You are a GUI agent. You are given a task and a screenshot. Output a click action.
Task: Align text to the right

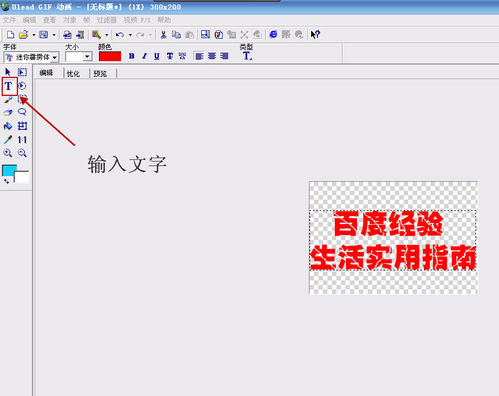point(225,56)
